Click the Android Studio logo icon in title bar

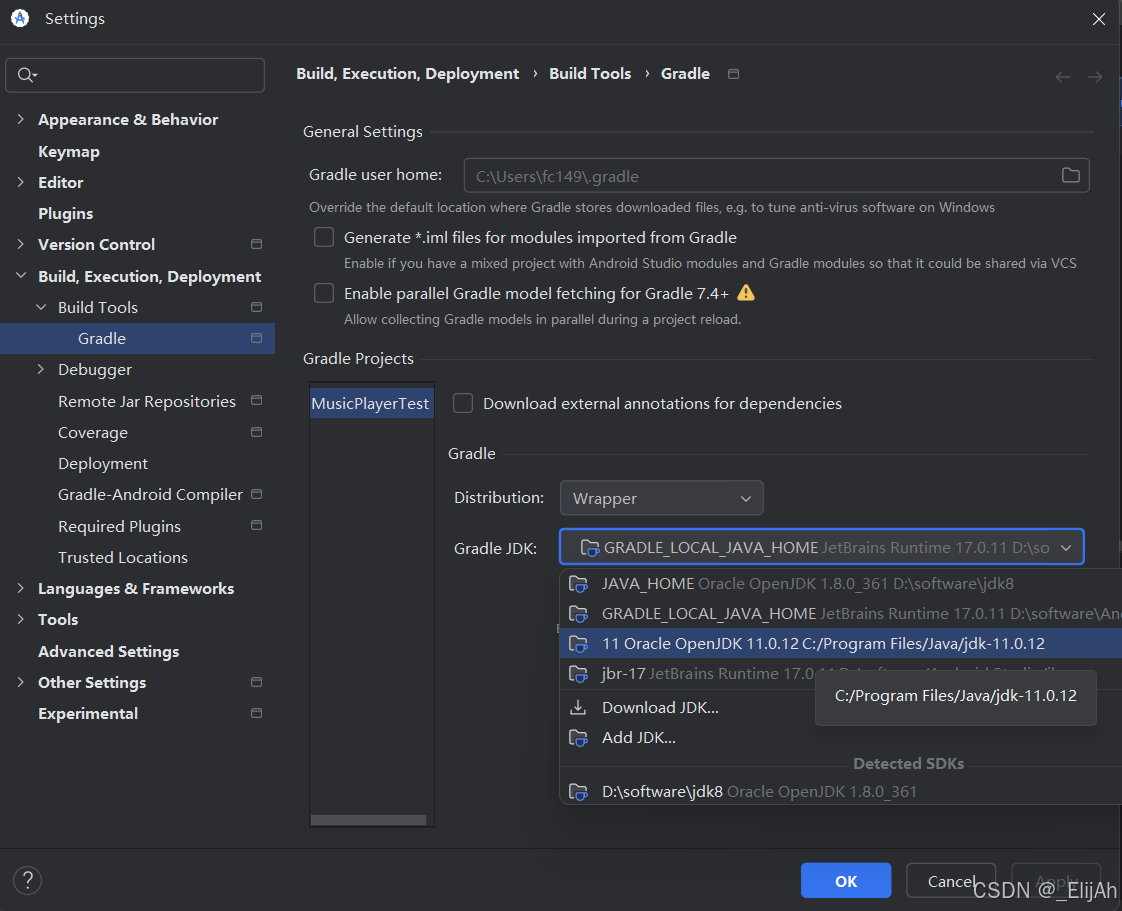coord(20,18)
